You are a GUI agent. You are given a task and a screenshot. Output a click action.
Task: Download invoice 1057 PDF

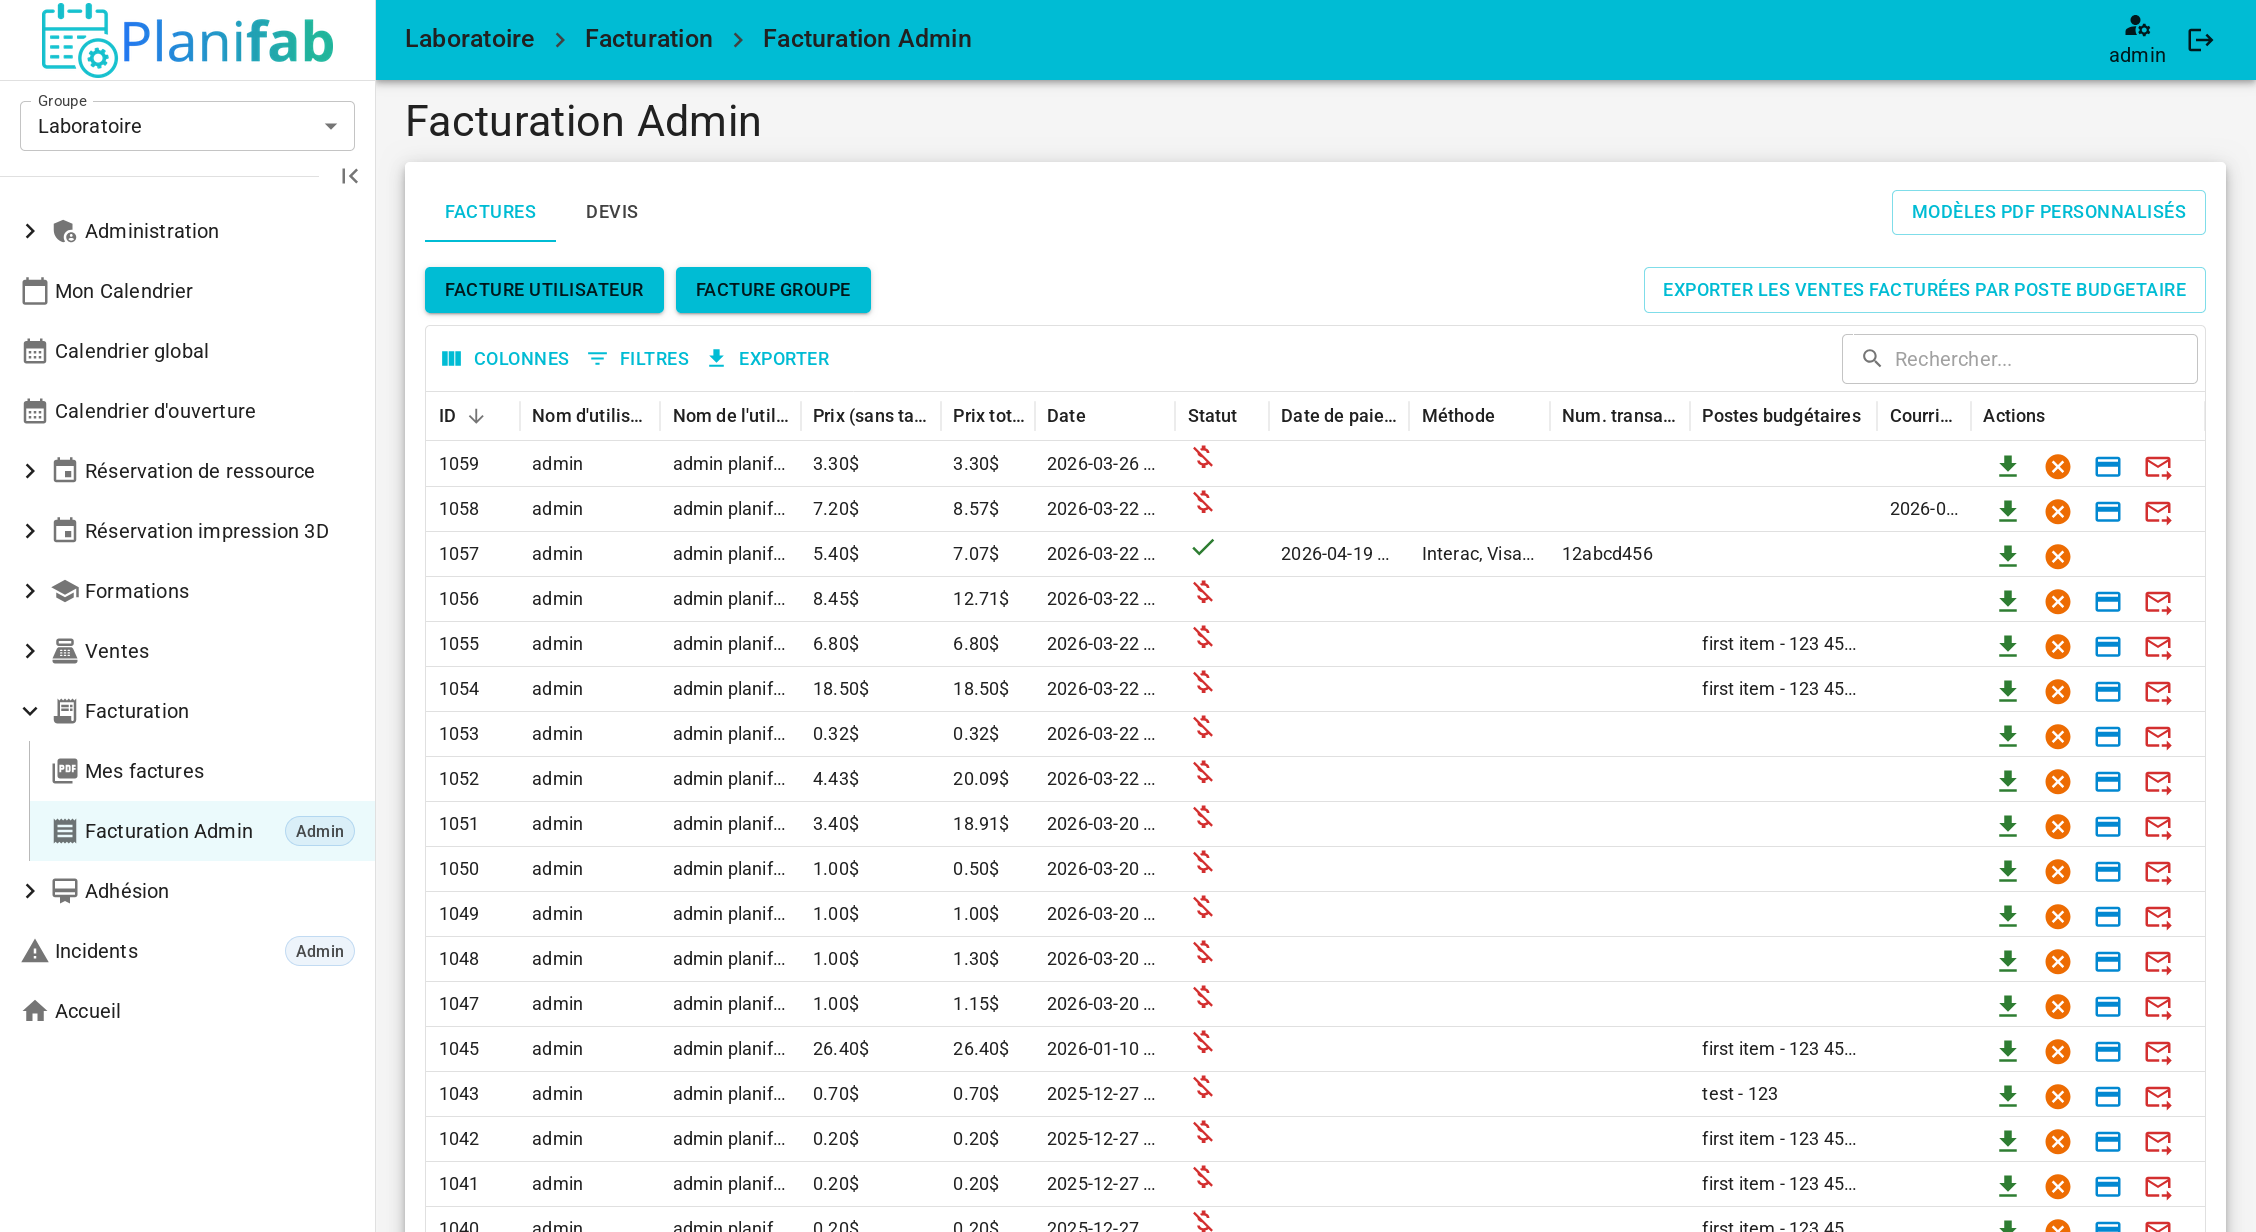tap(2007, 556)
